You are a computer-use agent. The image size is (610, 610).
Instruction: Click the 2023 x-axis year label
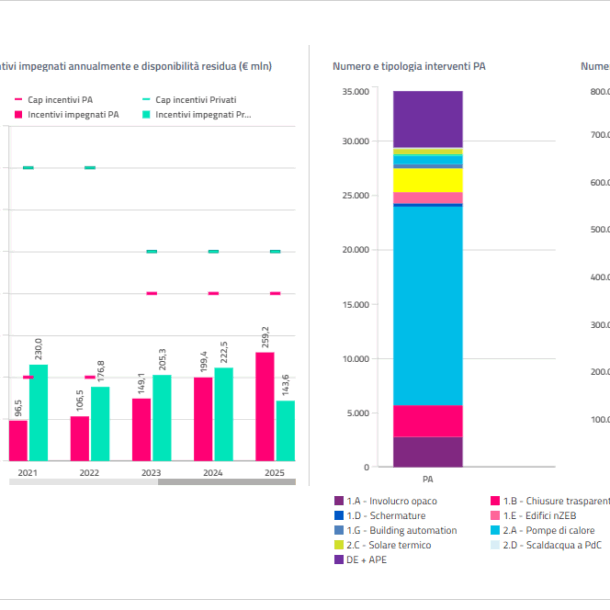[151, 473]
